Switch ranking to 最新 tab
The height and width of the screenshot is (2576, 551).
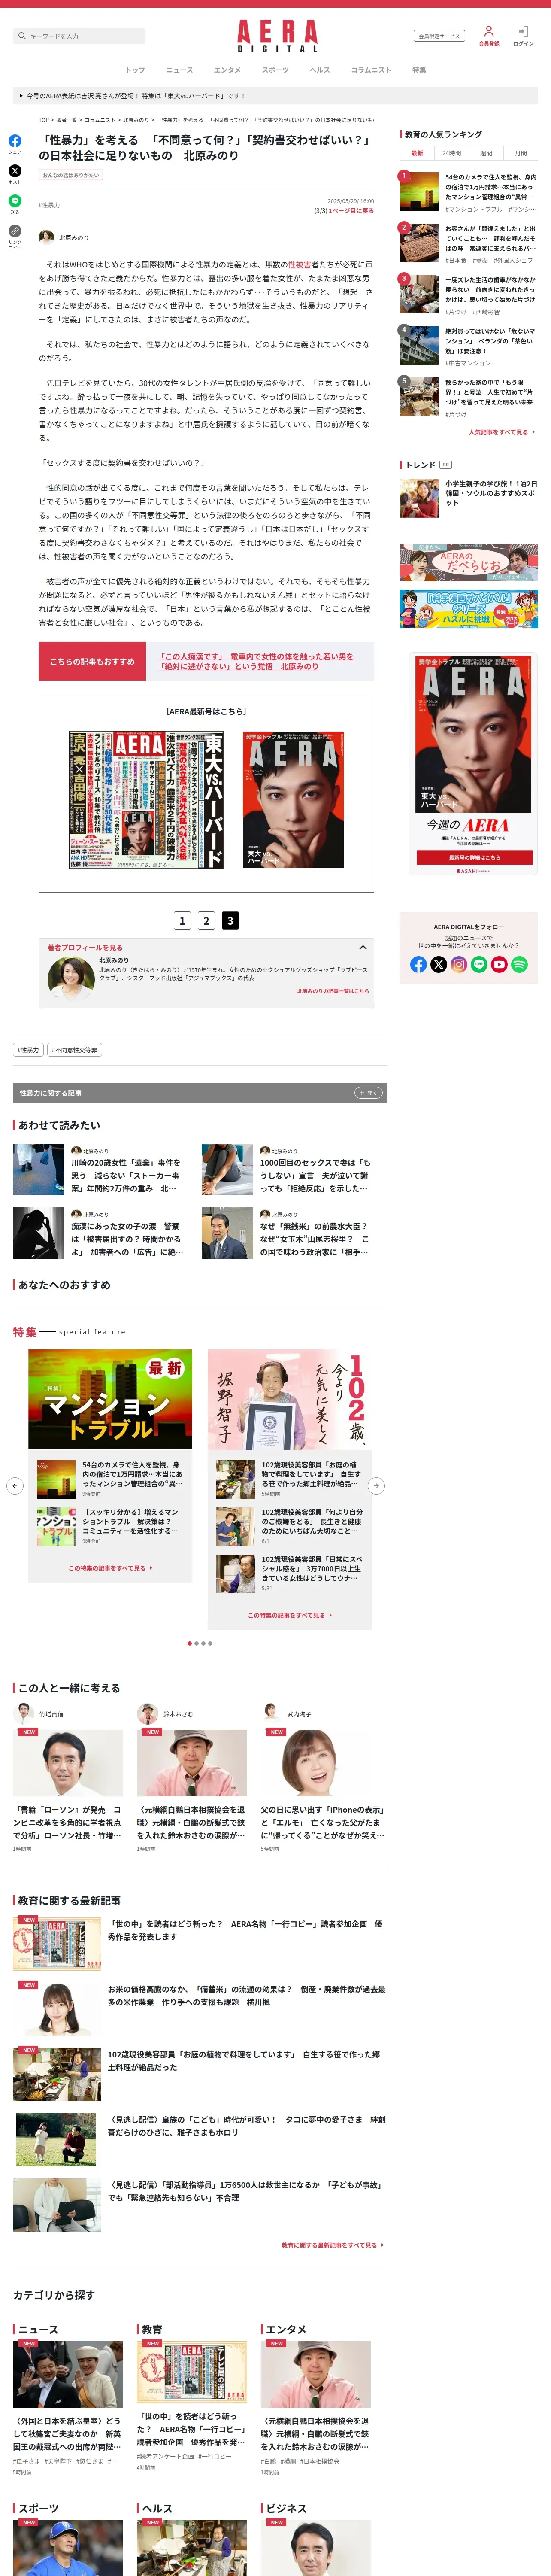pyautogui.click(x=417, y=153)
